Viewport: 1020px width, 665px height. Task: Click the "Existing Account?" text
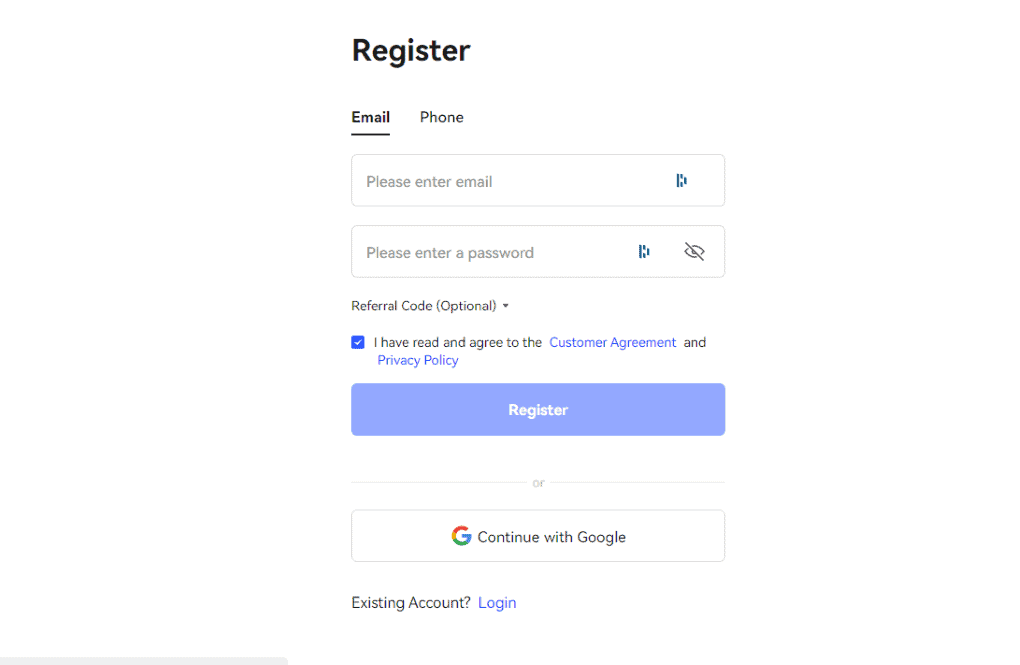(x=411, y=603)
